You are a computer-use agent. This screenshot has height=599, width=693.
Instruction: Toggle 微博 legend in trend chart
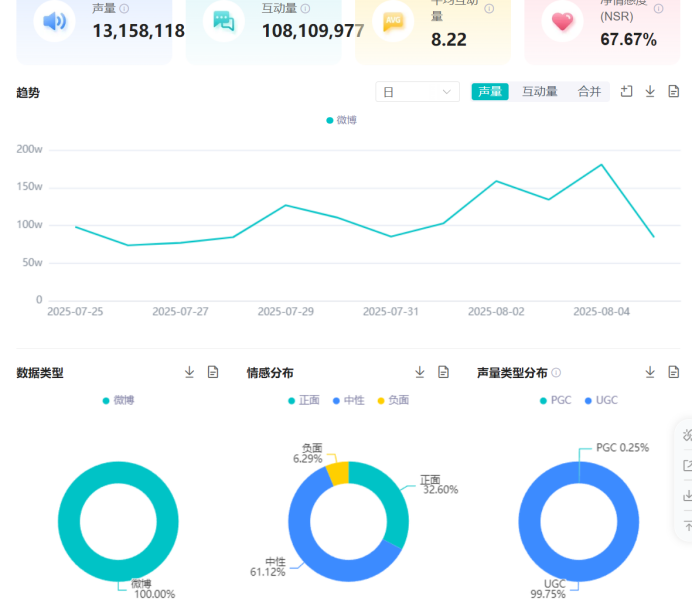pos(341,120)
